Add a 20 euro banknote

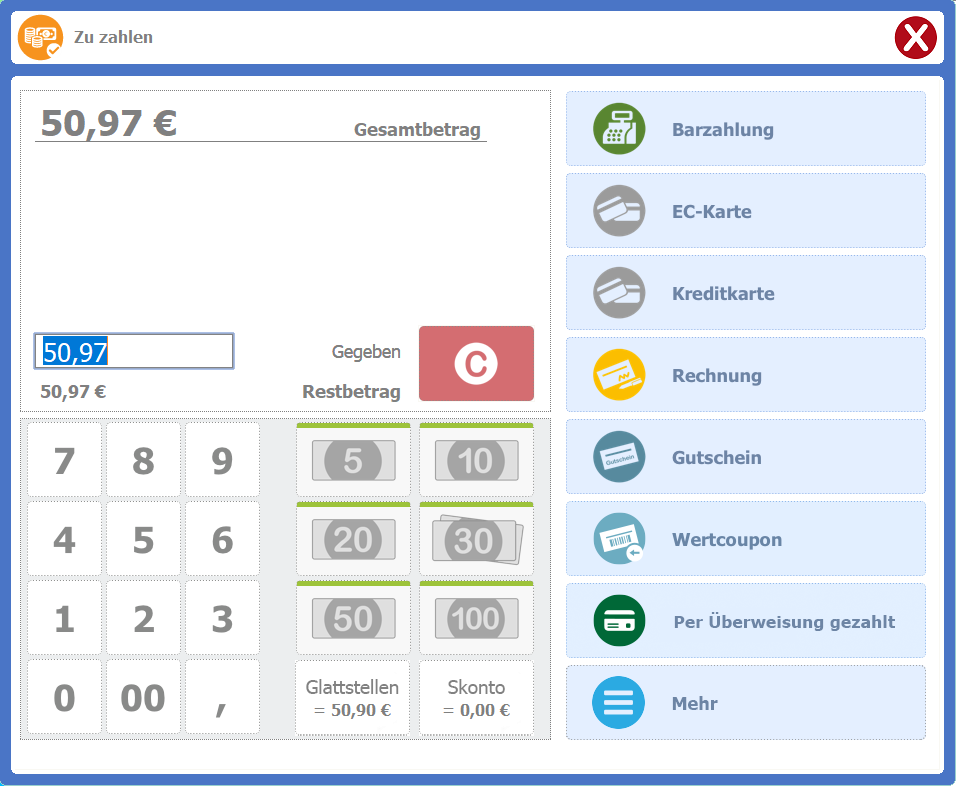pyautogui.click(x=353, y=540)
